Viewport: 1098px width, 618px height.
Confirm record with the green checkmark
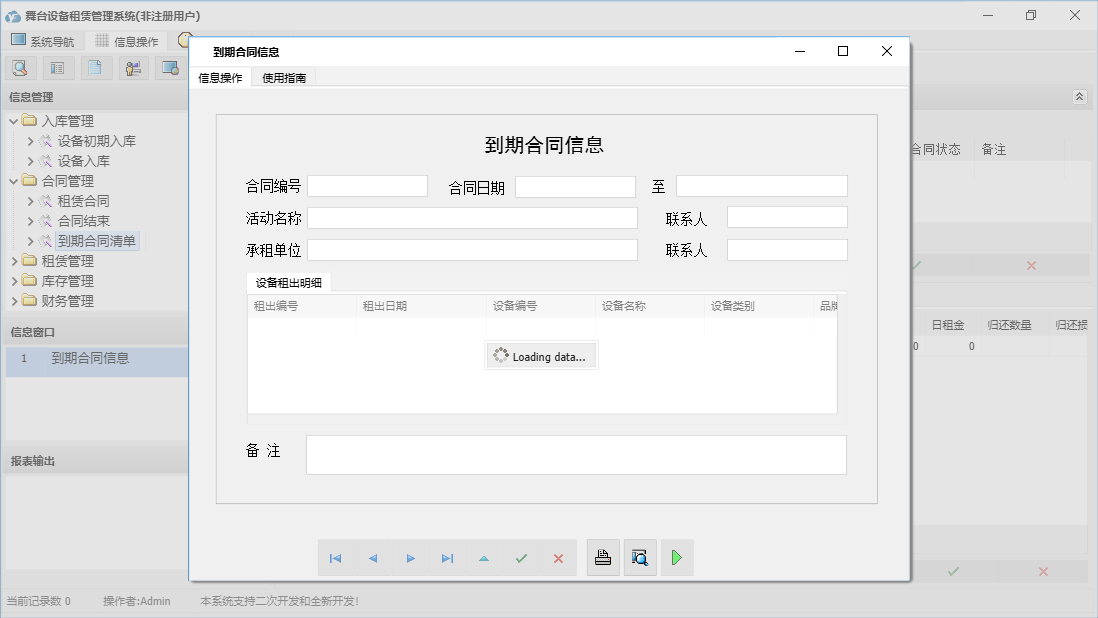[521, 558]
